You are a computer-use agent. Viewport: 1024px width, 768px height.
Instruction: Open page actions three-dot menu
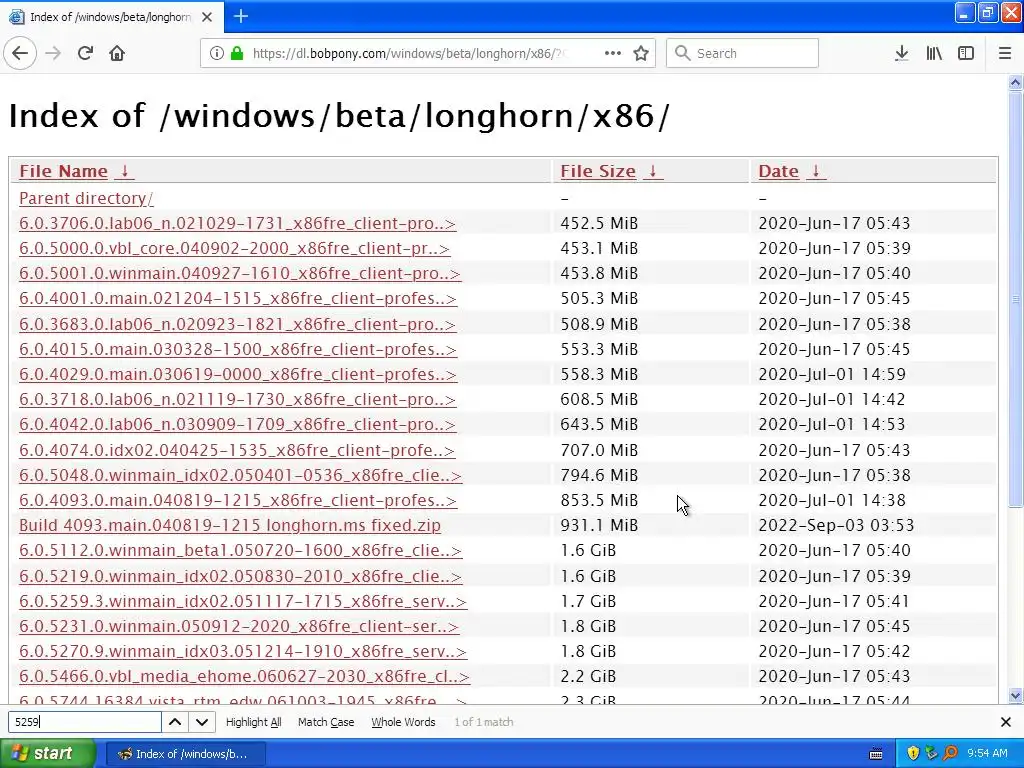point(613,53)
